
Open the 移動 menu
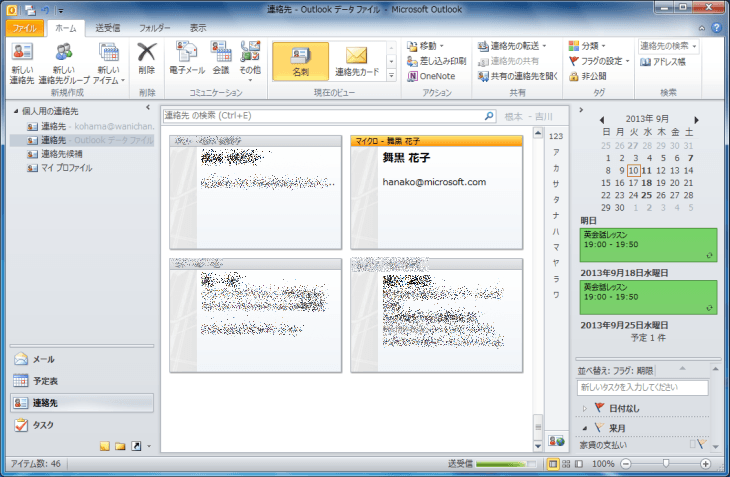click(425, 46)
